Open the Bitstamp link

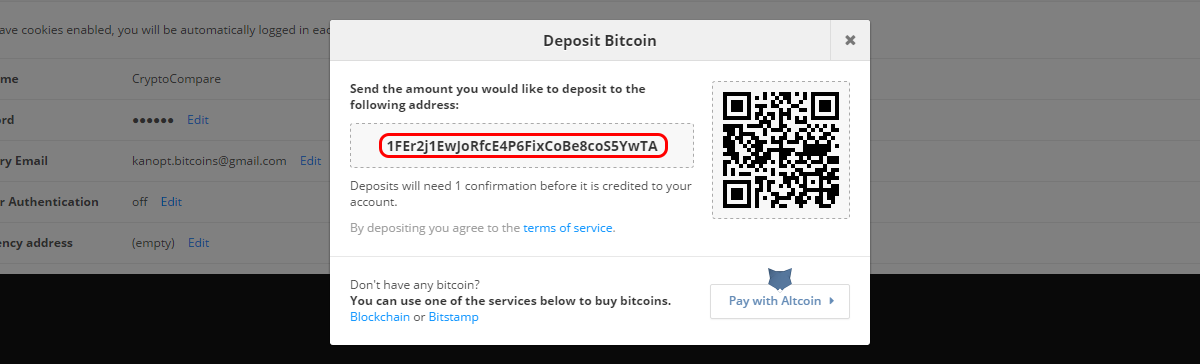tap(453, 317)
